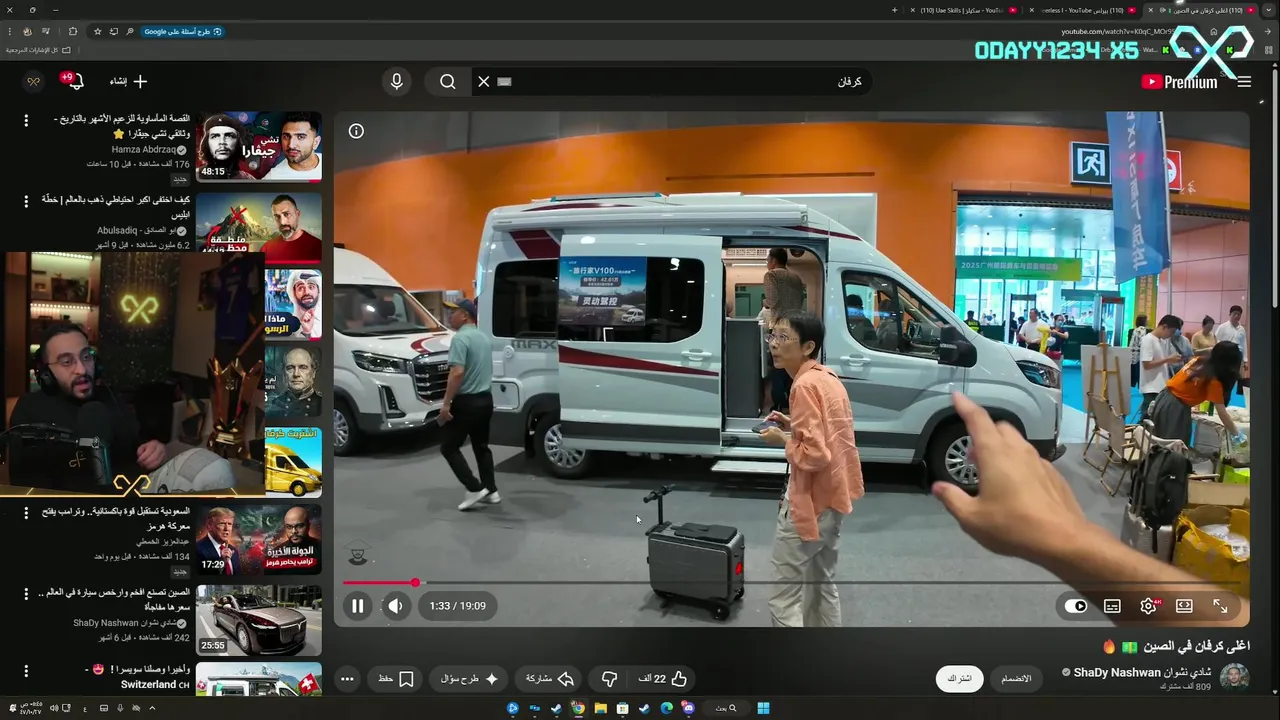Toggle the autoplay switch in the player

(1076, 606)
